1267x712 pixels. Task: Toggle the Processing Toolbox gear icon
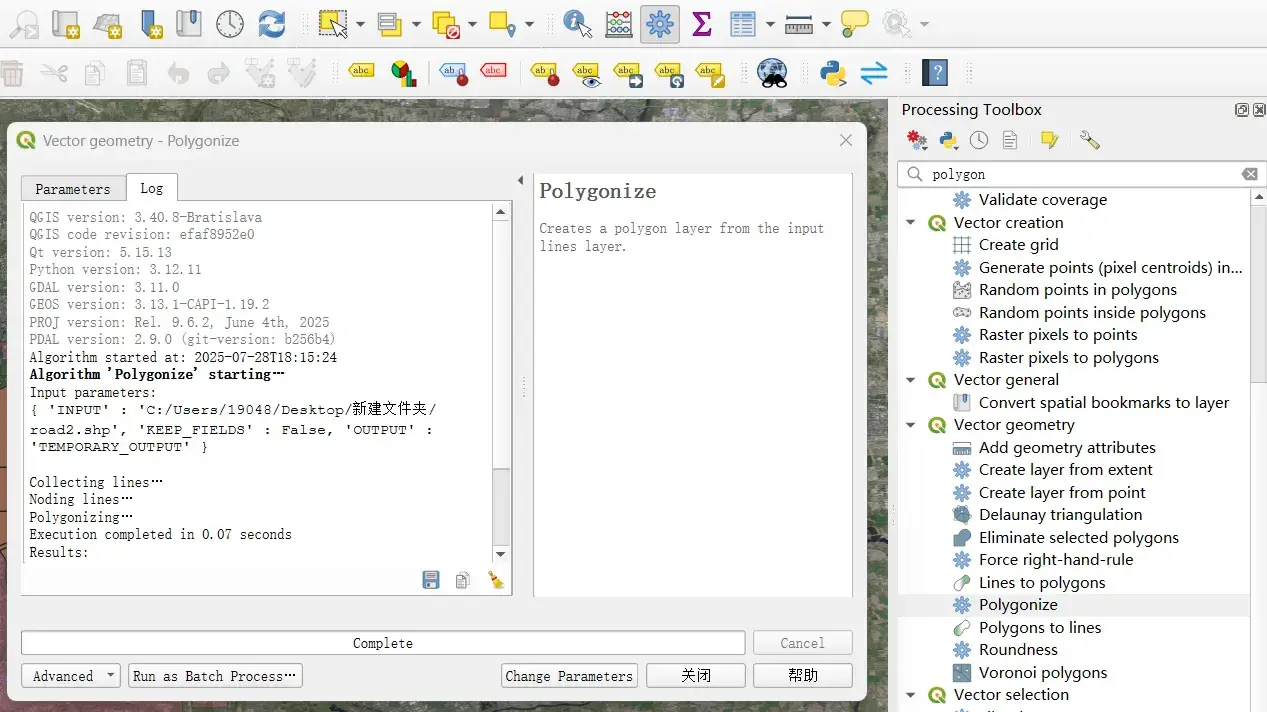[660, 24]
